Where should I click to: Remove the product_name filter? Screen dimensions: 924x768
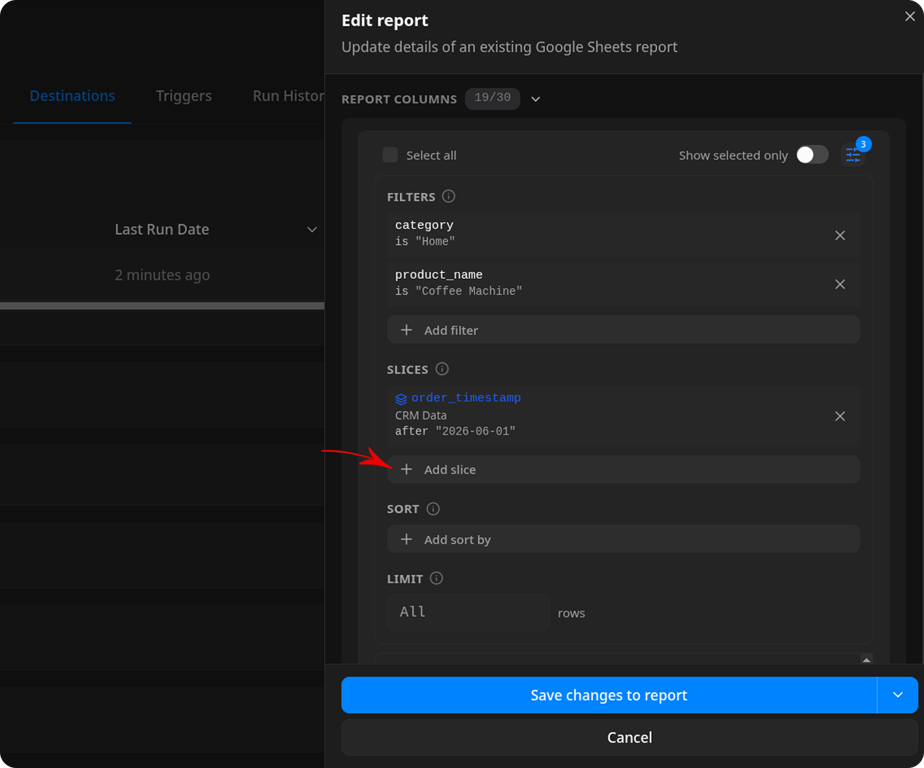pos(840,284)
